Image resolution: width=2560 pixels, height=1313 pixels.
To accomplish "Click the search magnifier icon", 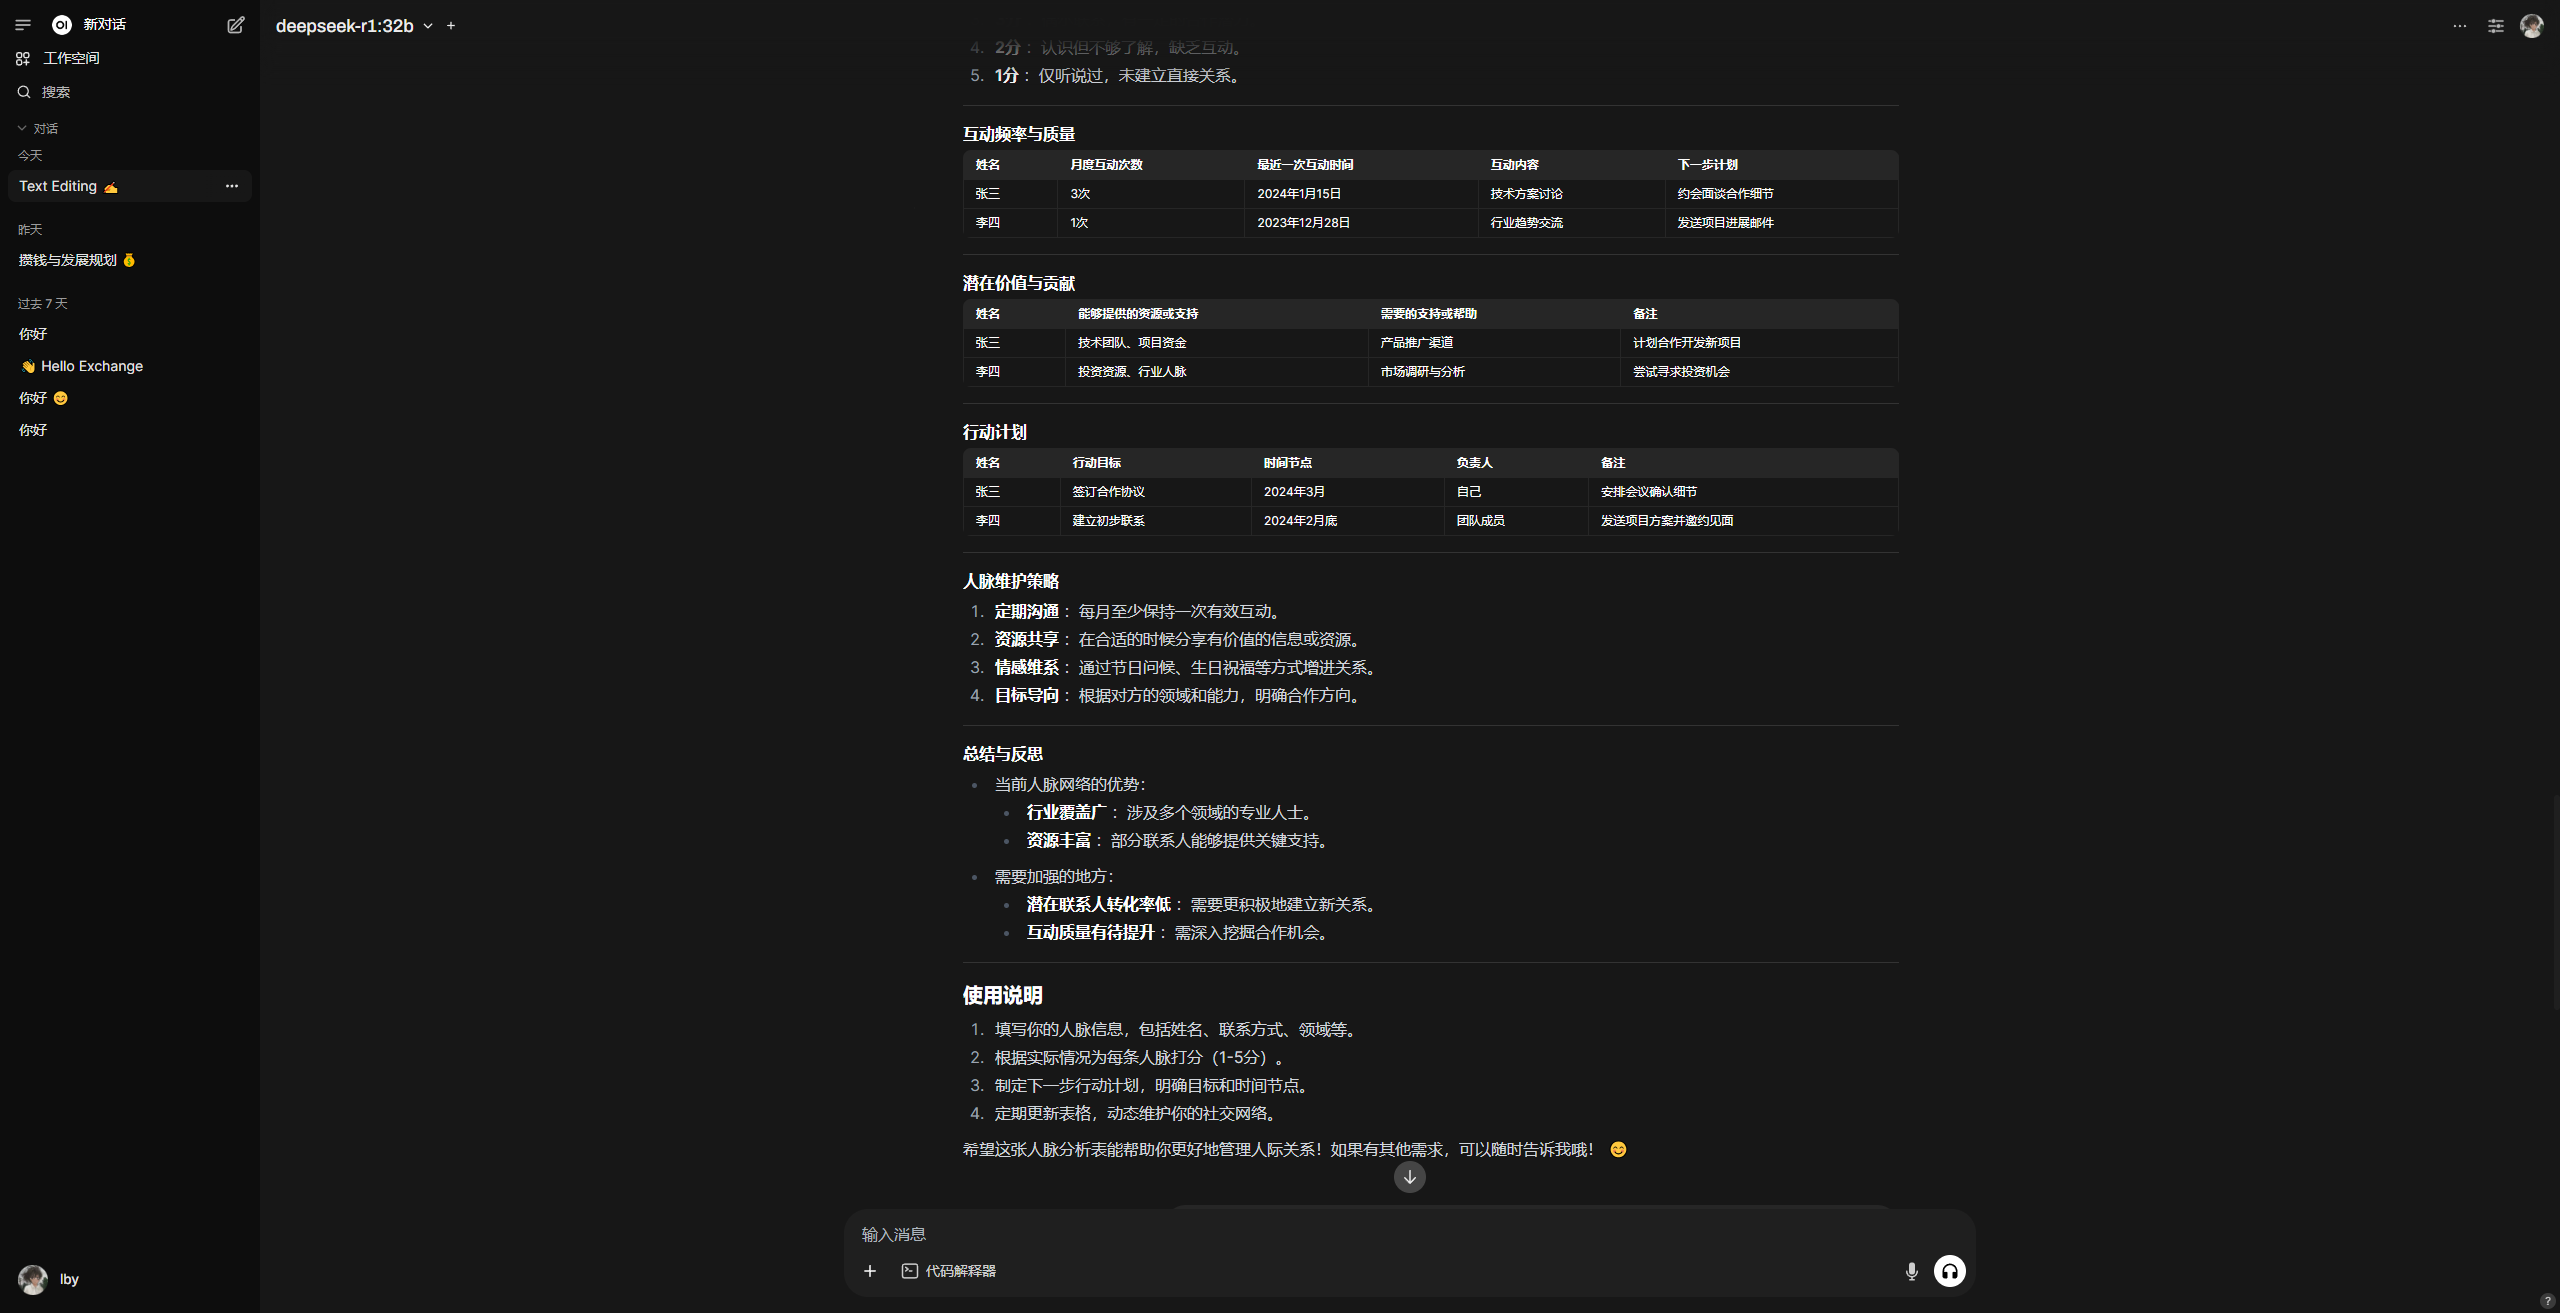I will tap(24, 92).
